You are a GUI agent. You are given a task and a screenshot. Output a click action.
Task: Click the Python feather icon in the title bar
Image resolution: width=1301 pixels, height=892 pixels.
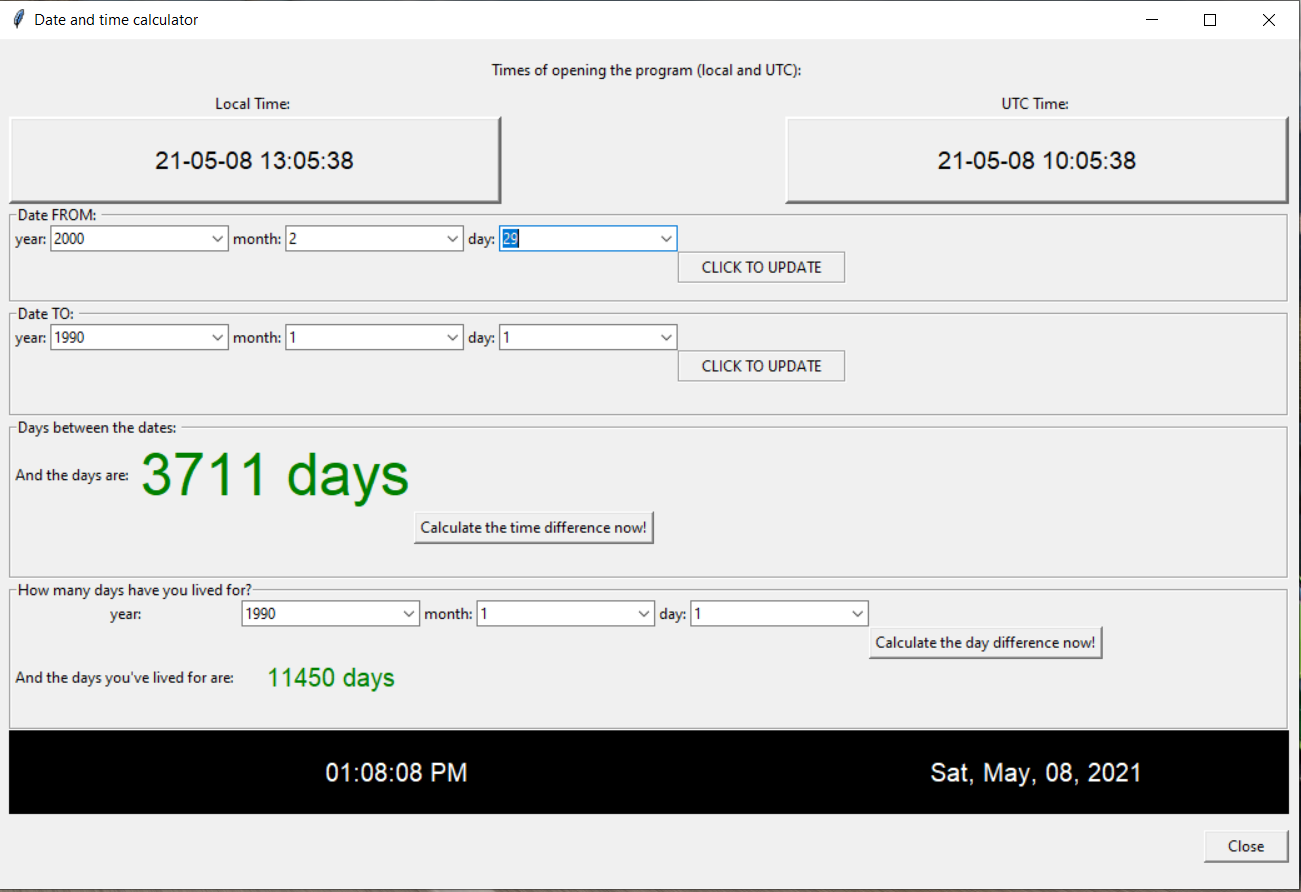[17, 18]
